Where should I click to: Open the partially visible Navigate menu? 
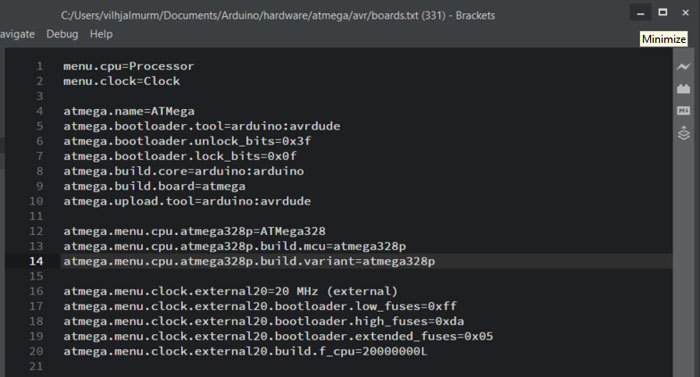[x=17, y=34]
